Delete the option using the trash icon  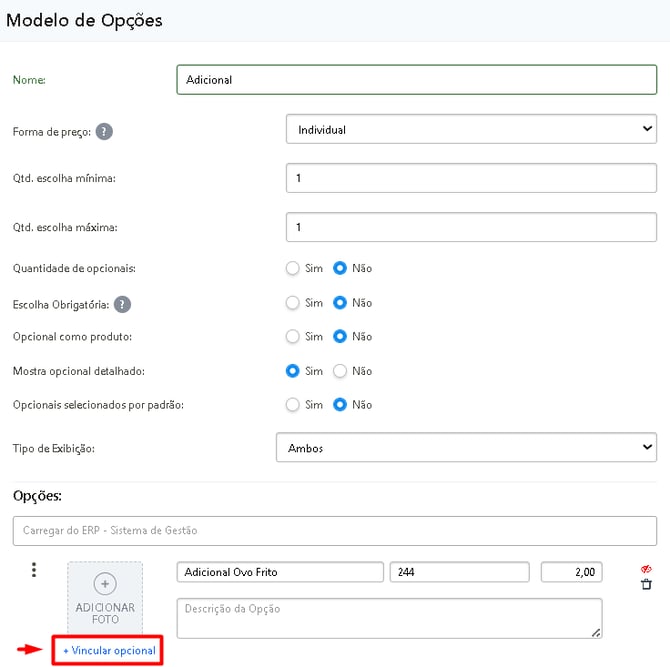[646, 584]
